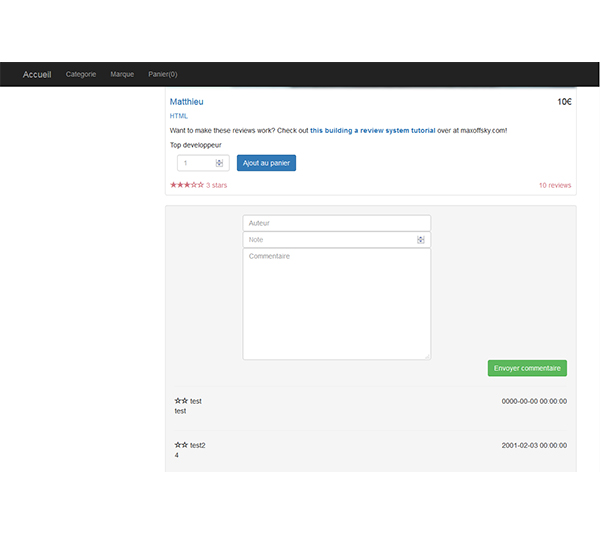Follow the HTML category link
The width and height of the screenshot is (600, 533).
point(179,116)
